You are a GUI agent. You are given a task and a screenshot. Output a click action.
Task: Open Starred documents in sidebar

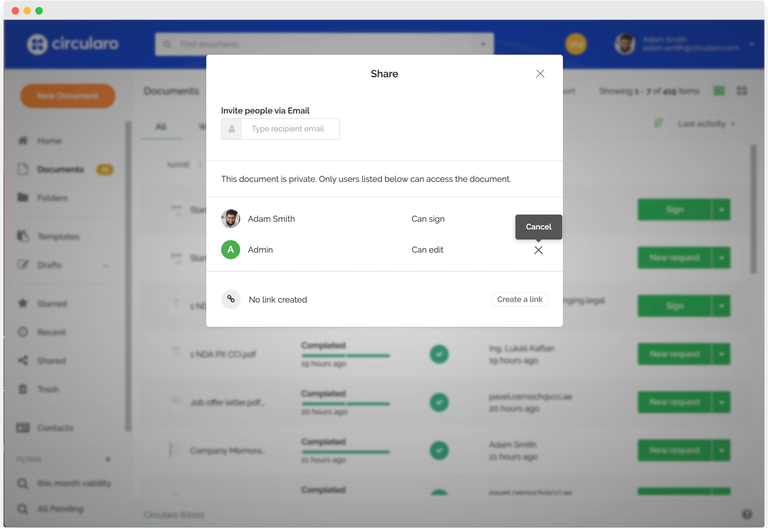click(51, 304)
